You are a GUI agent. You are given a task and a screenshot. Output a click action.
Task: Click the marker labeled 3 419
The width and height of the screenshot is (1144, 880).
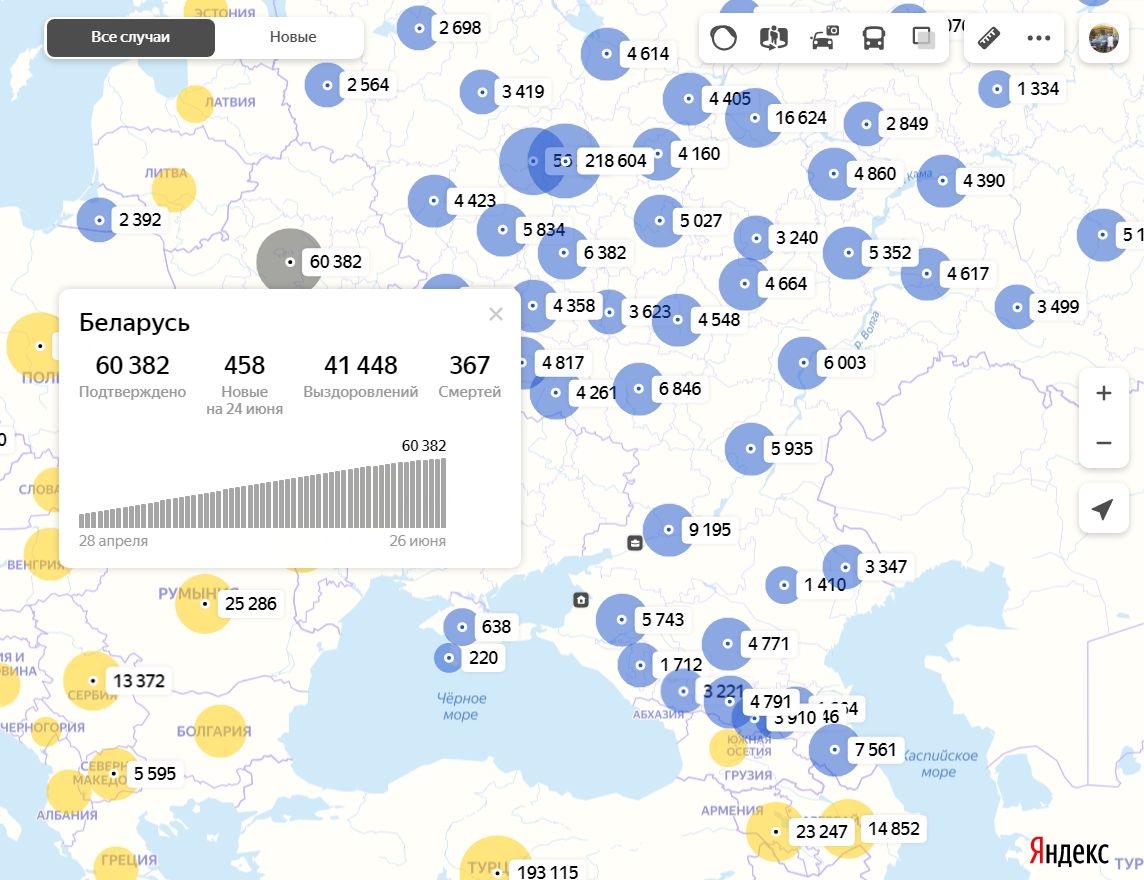(482, 92)
